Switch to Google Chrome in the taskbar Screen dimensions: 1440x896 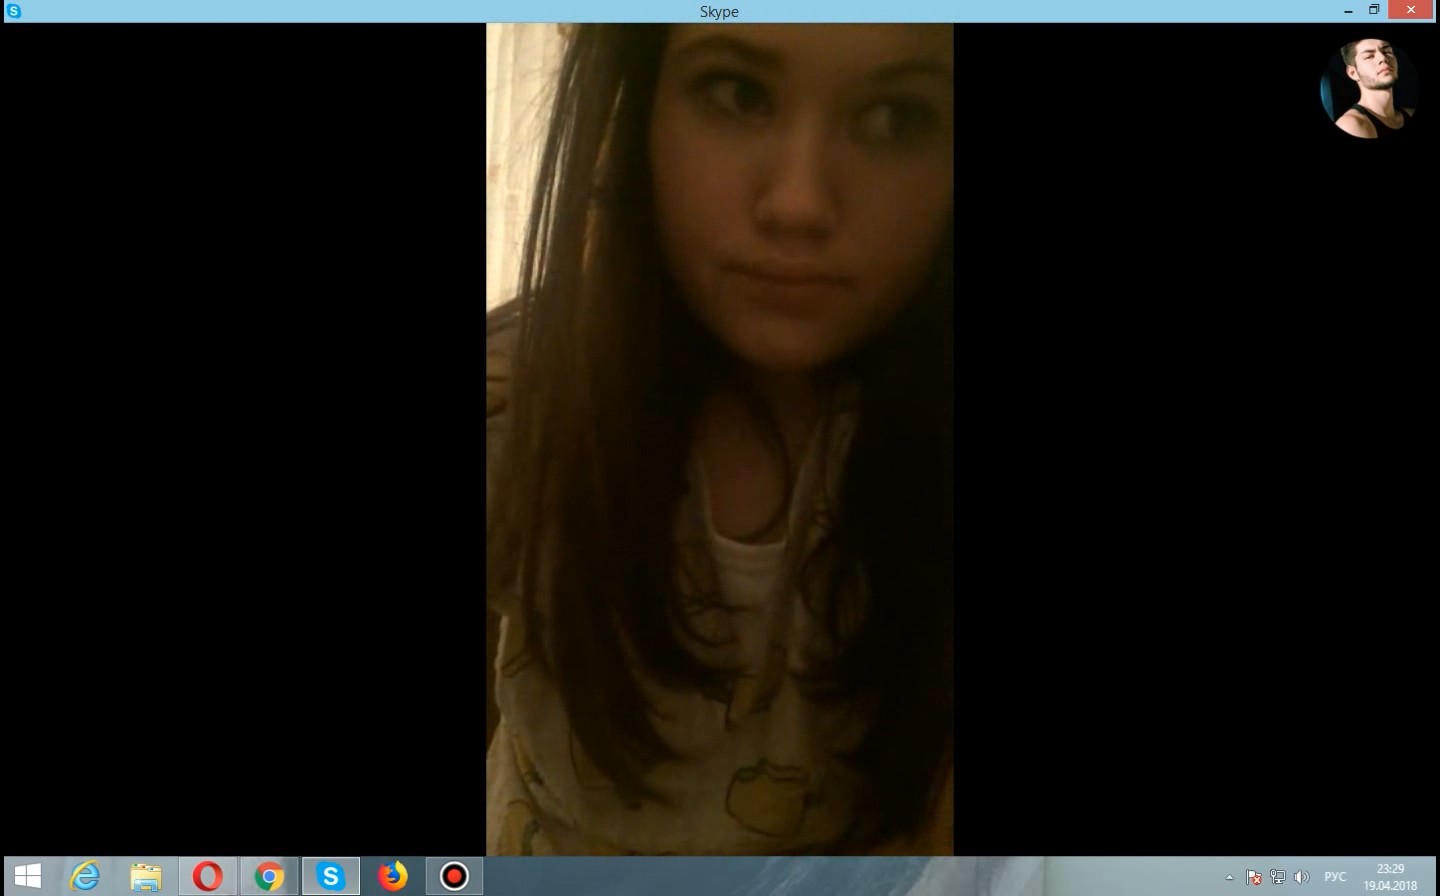coord(269,877)
